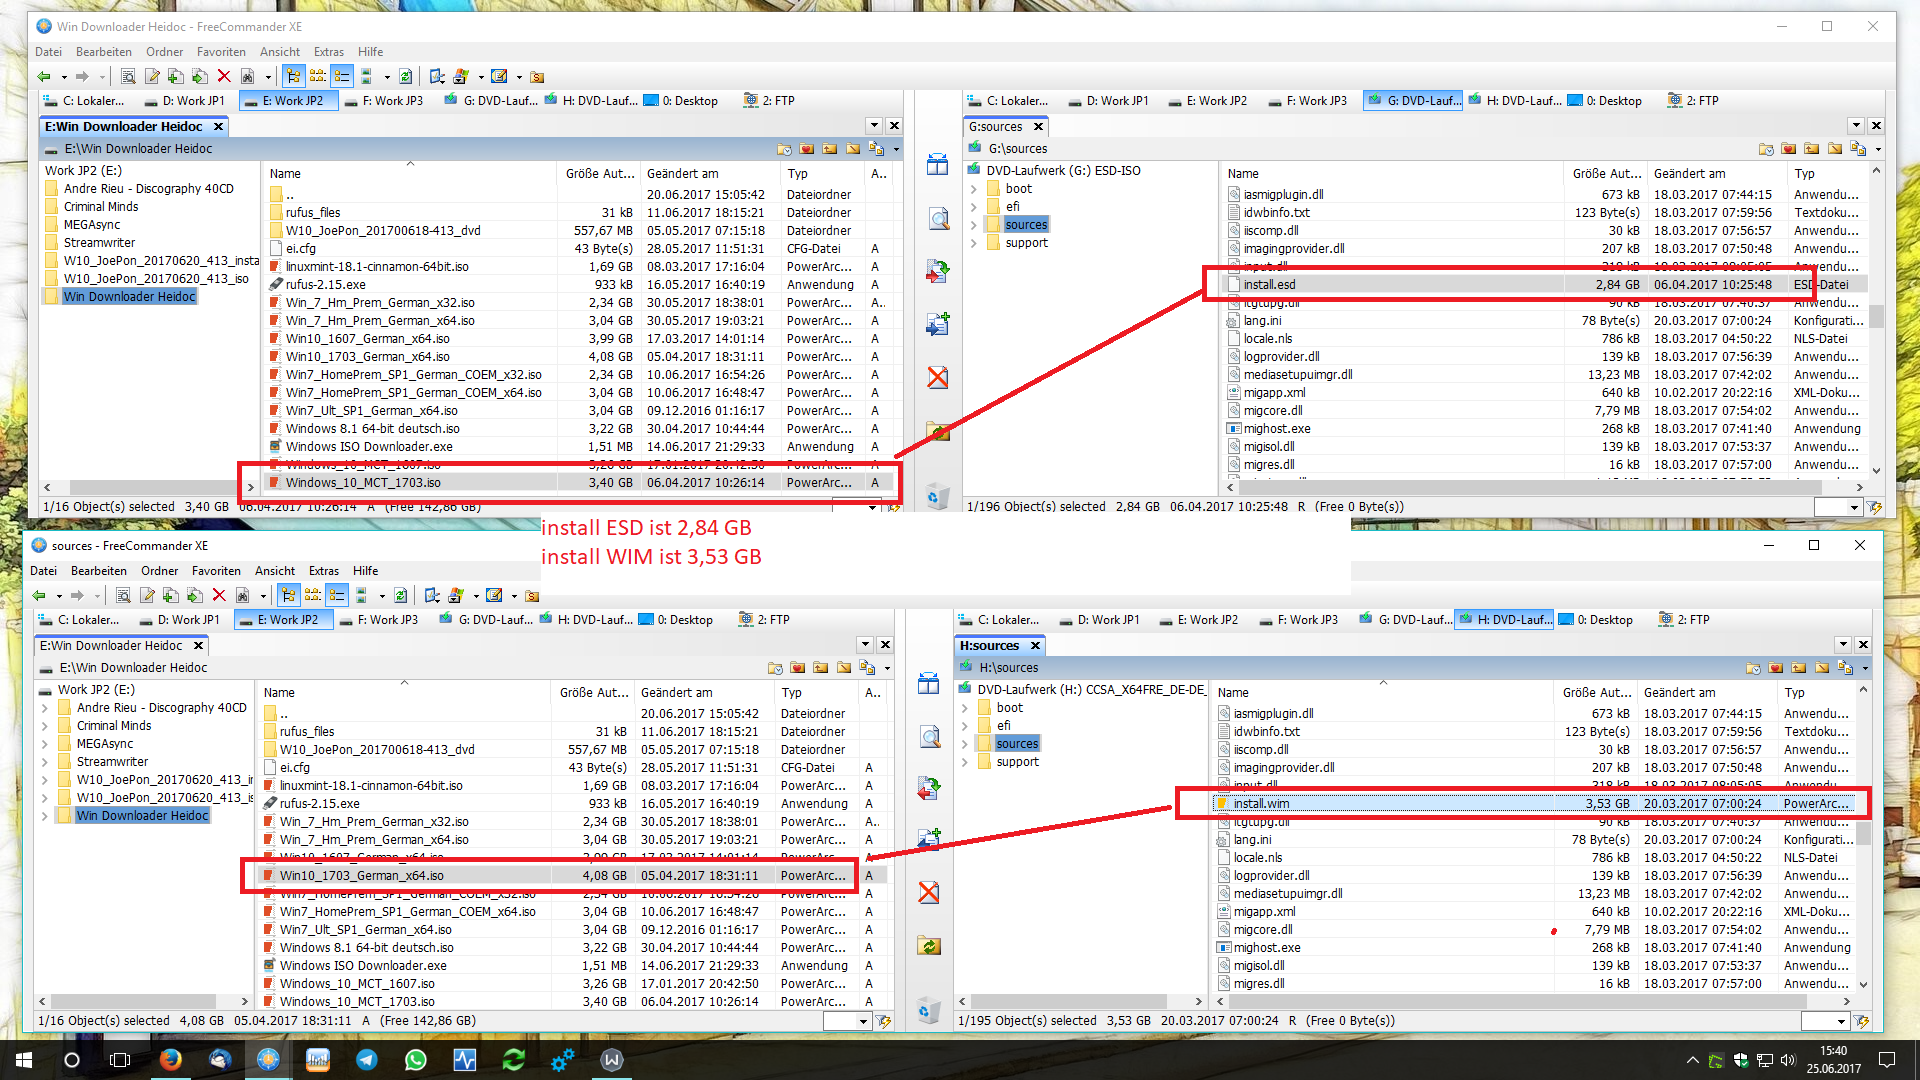Expand the support folder in G: tree

tap(974, 243)
